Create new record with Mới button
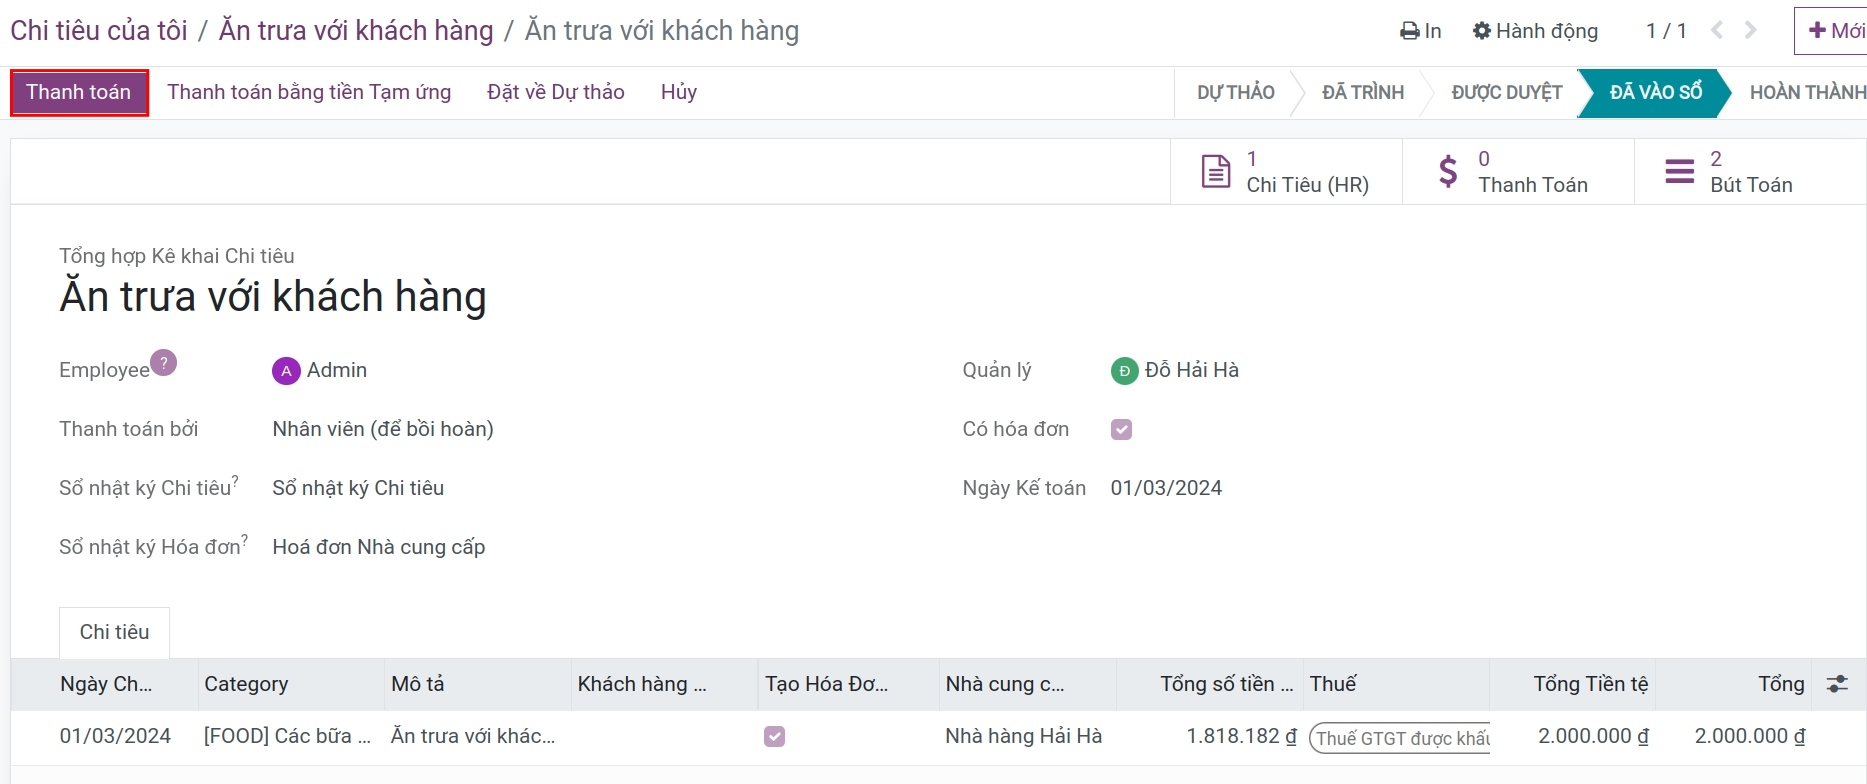 click(1832, 31)
